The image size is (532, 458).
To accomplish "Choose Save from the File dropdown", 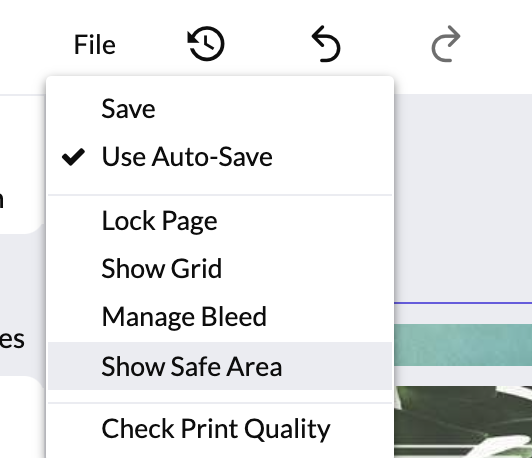I will pos(220,109).
